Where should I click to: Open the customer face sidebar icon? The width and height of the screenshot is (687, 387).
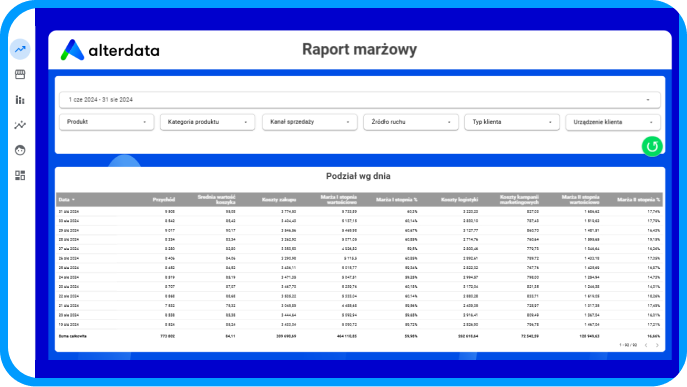click(20, 150)
